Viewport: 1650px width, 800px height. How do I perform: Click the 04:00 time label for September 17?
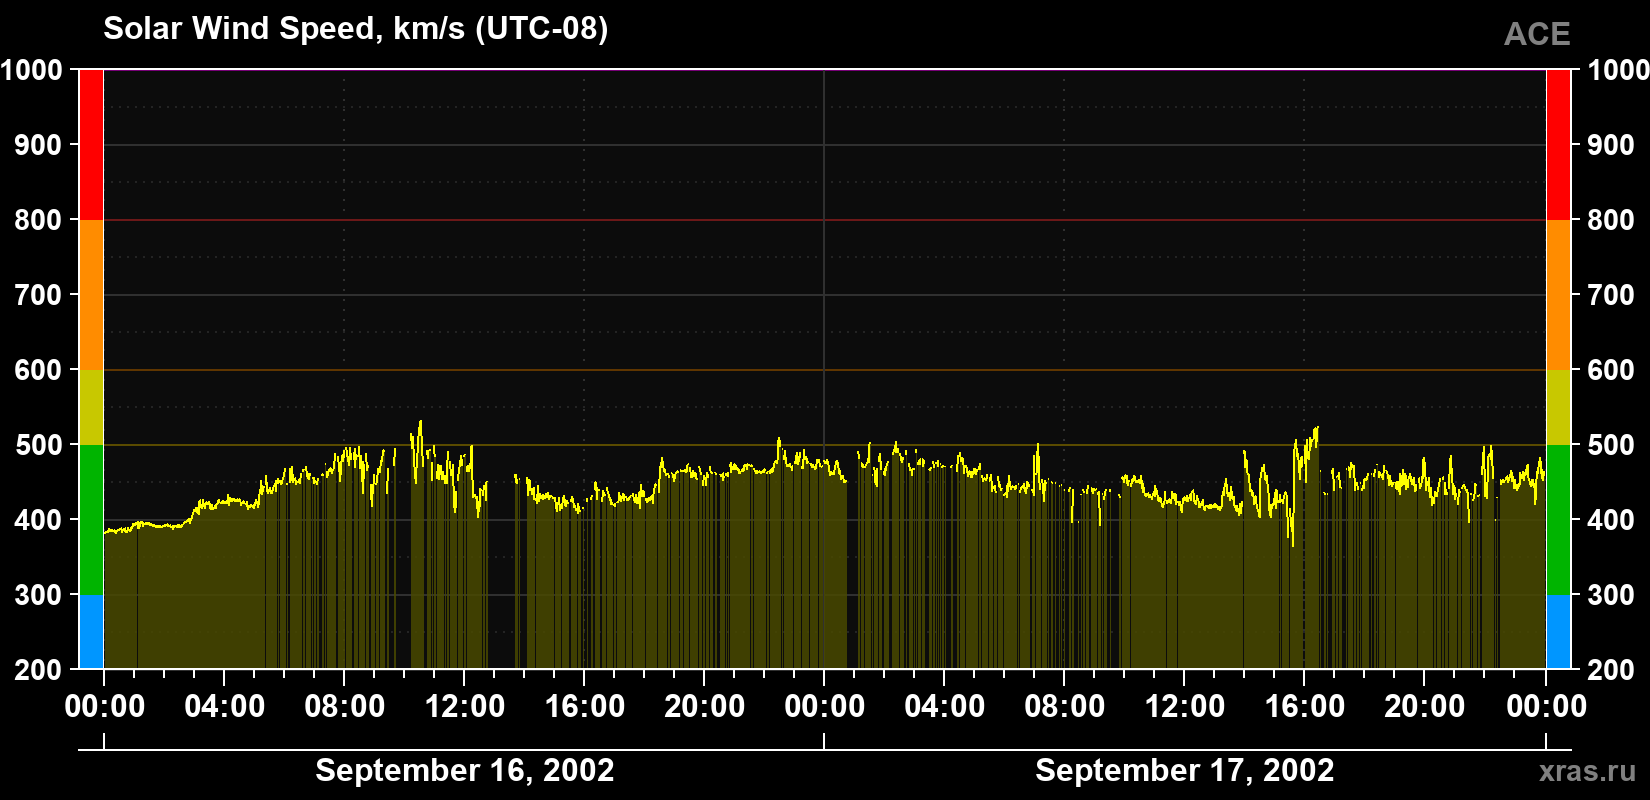coord(944,706)
